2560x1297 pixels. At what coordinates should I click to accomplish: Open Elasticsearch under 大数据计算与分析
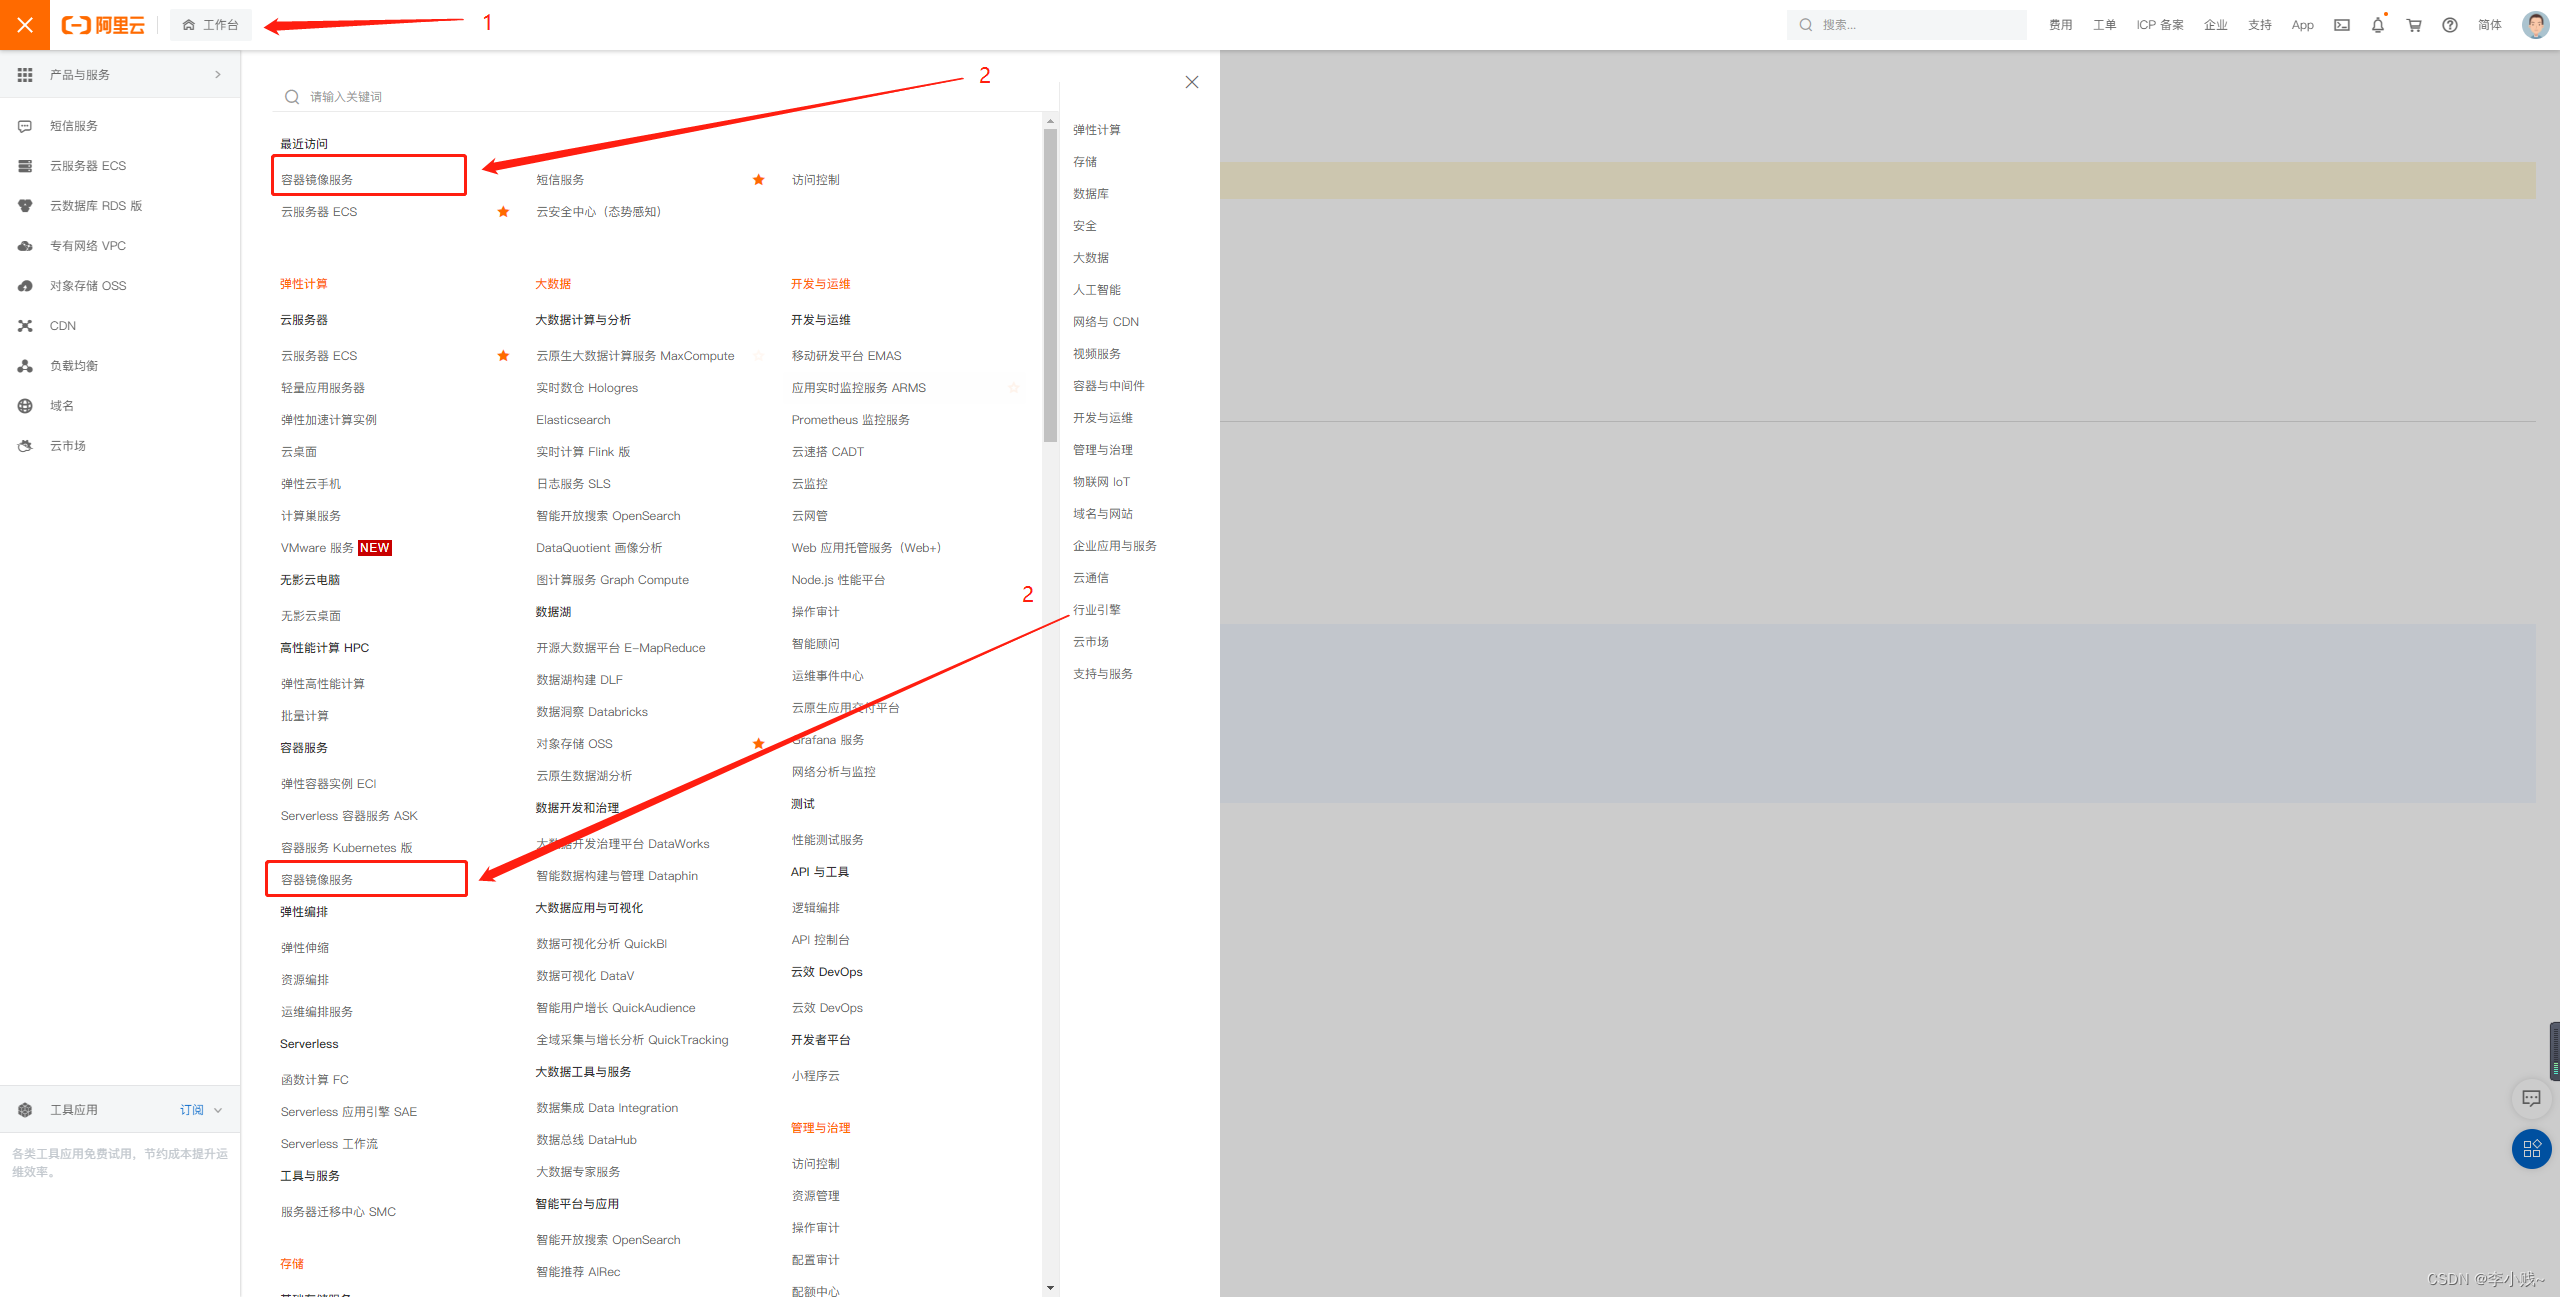pos(573,420)
